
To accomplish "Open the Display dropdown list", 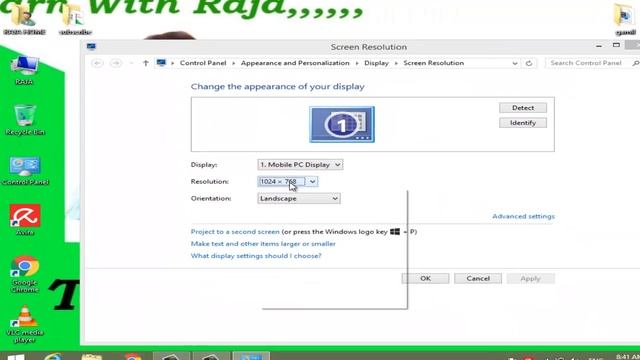I will coord(300,164).
